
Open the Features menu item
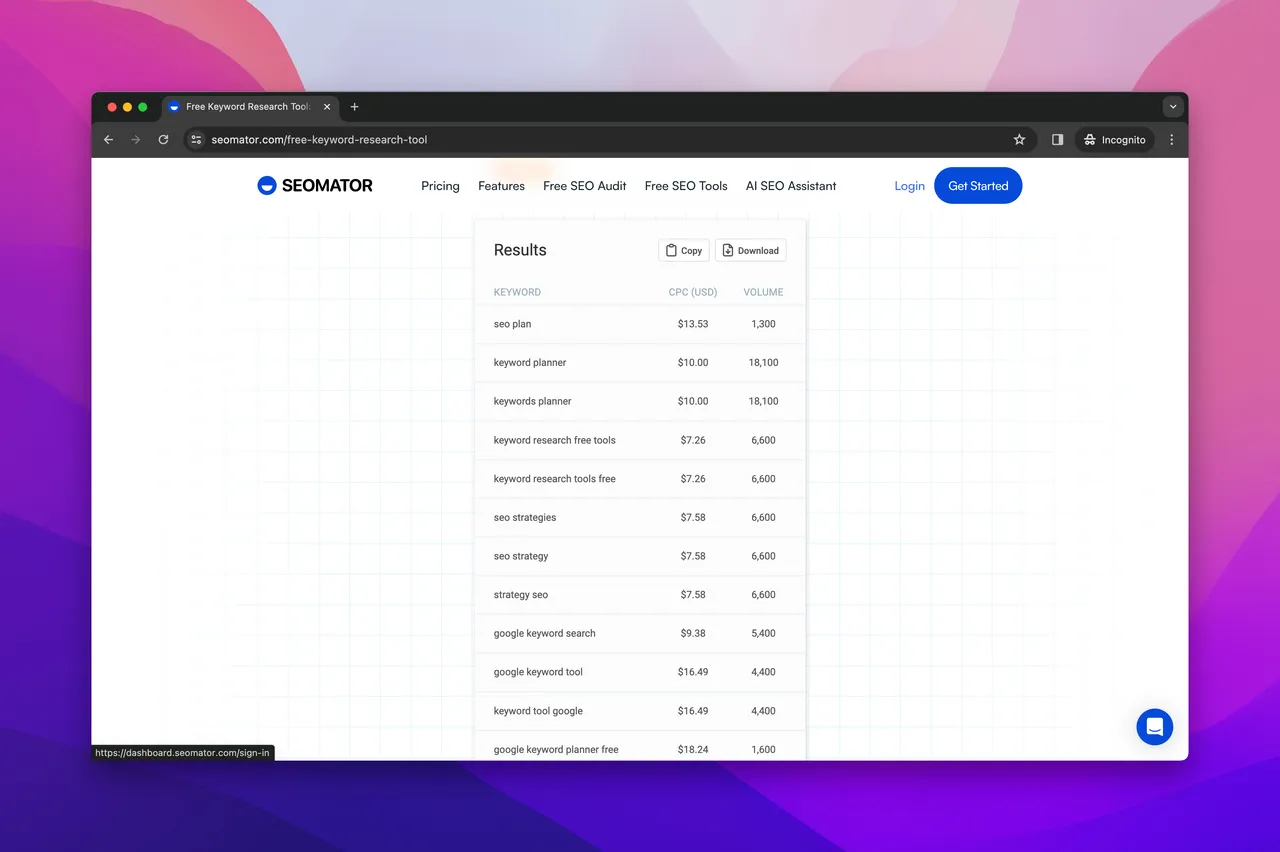501,186
